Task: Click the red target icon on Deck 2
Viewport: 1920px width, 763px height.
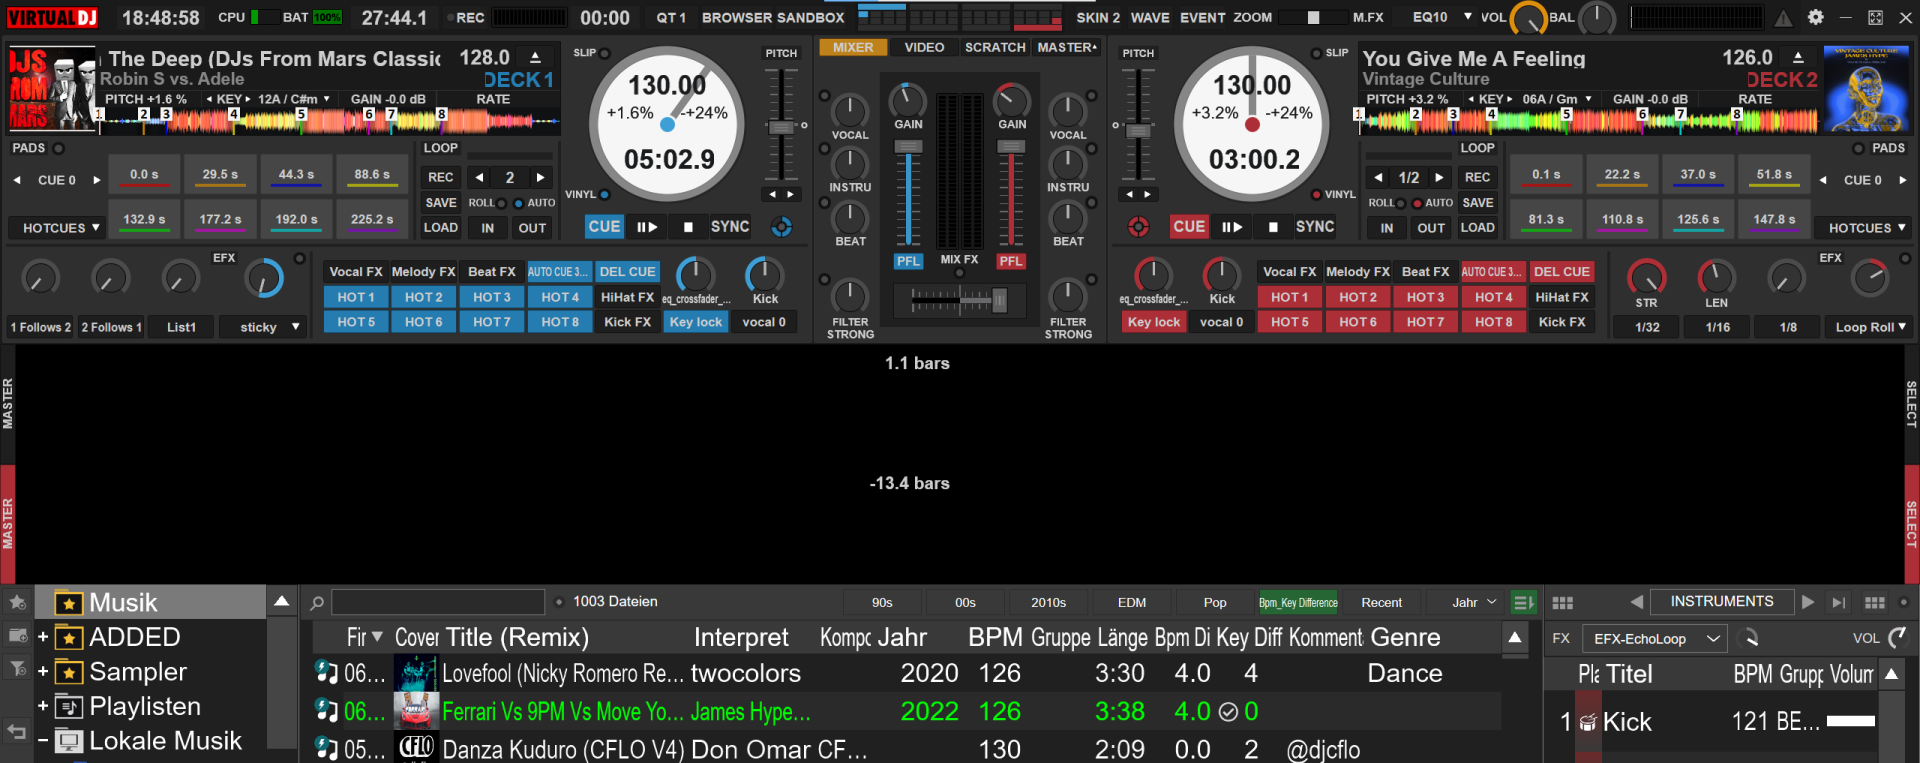Action: click(x=1138, y=227)
